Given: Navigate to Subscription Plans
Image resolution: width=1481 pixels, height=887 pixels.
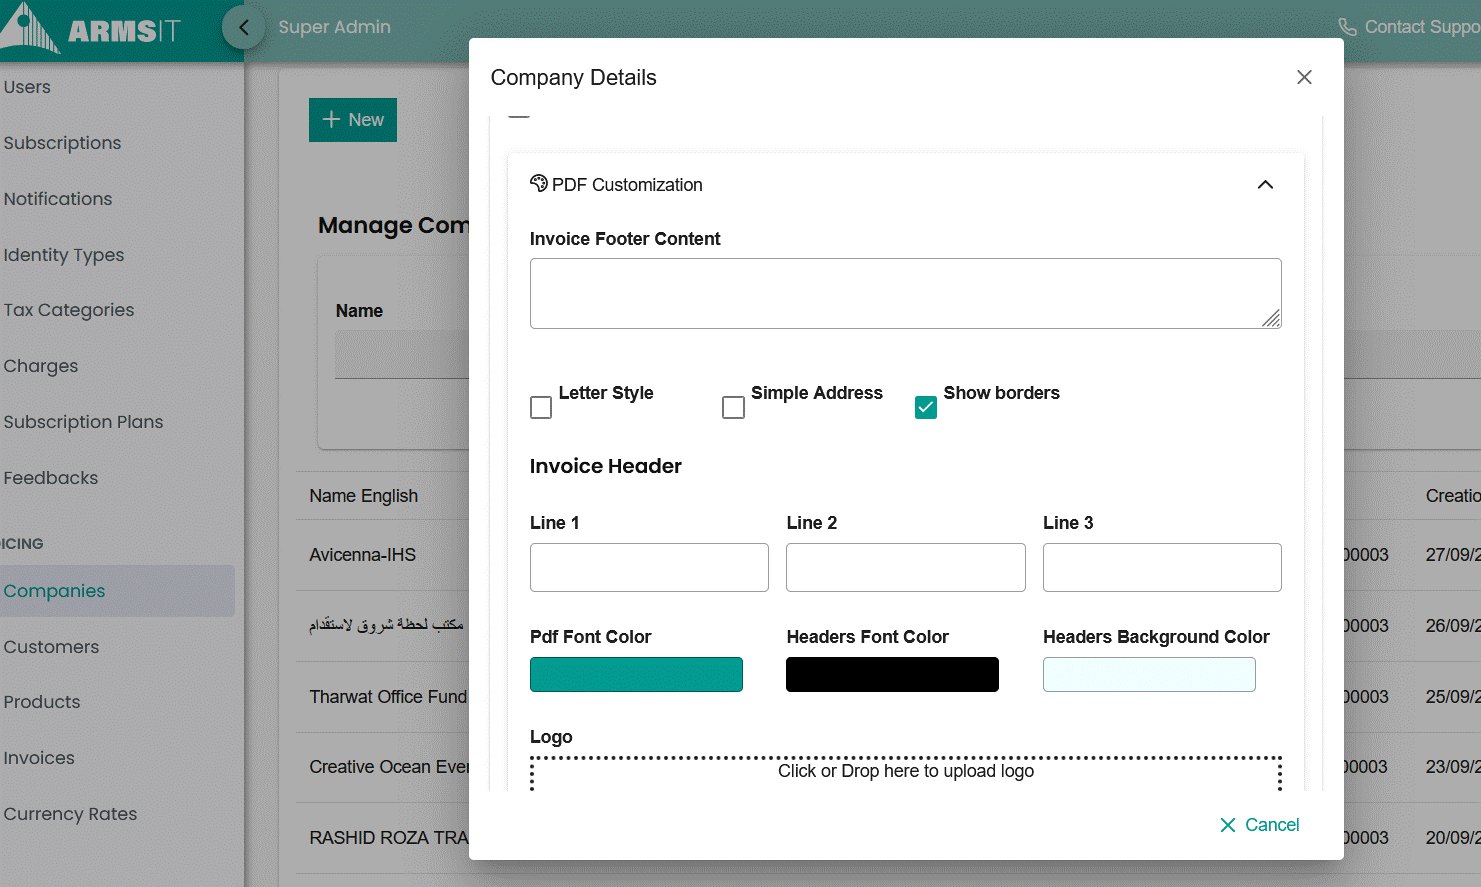Looking at the screenshot, I should [x=84, y=421].
